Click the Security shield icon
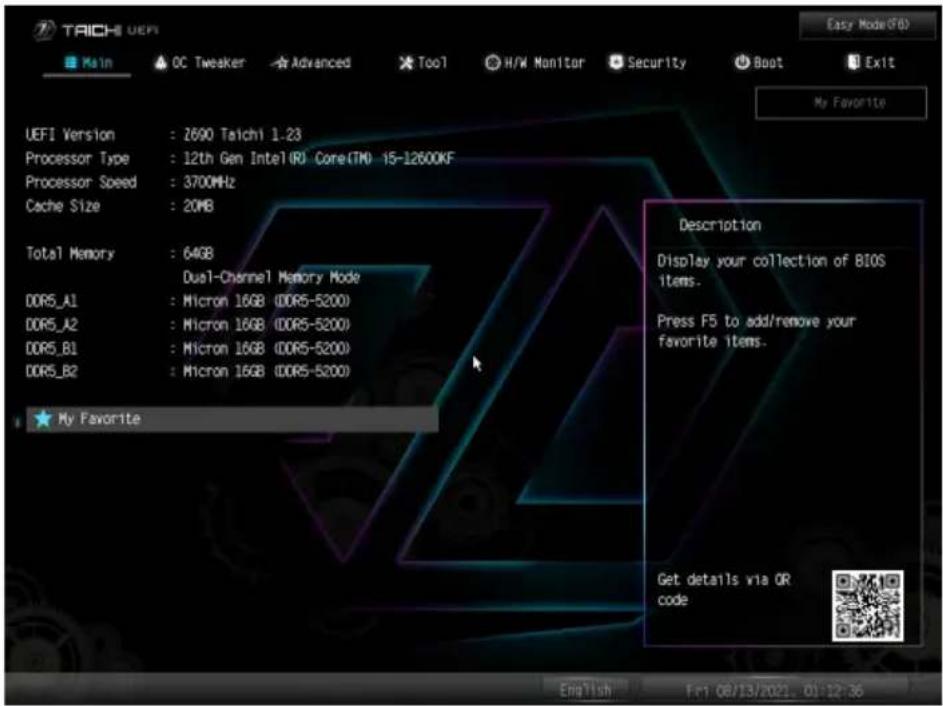Image resolution: width=943 pixels, height=706 pixels. tap(616, 62)
